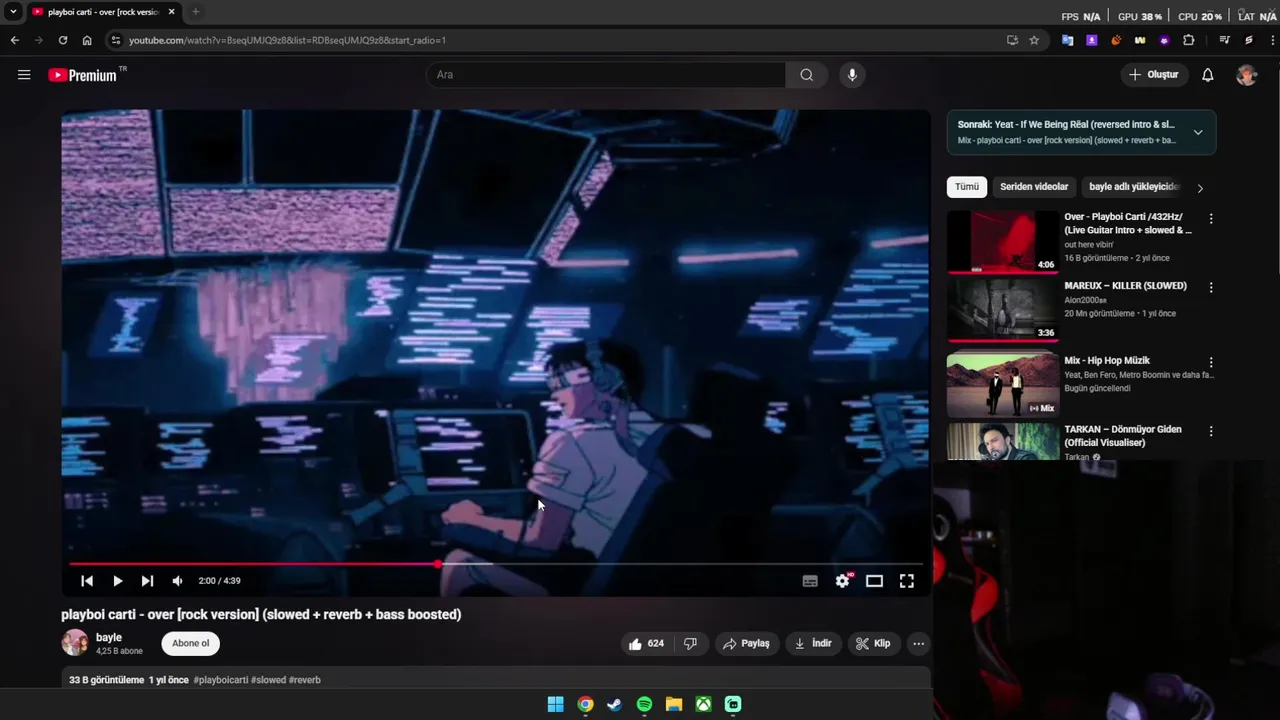Close the playboi carti tab
Image resolution: width=1280 pixels, height=720 pixels.
click(171, 12)
